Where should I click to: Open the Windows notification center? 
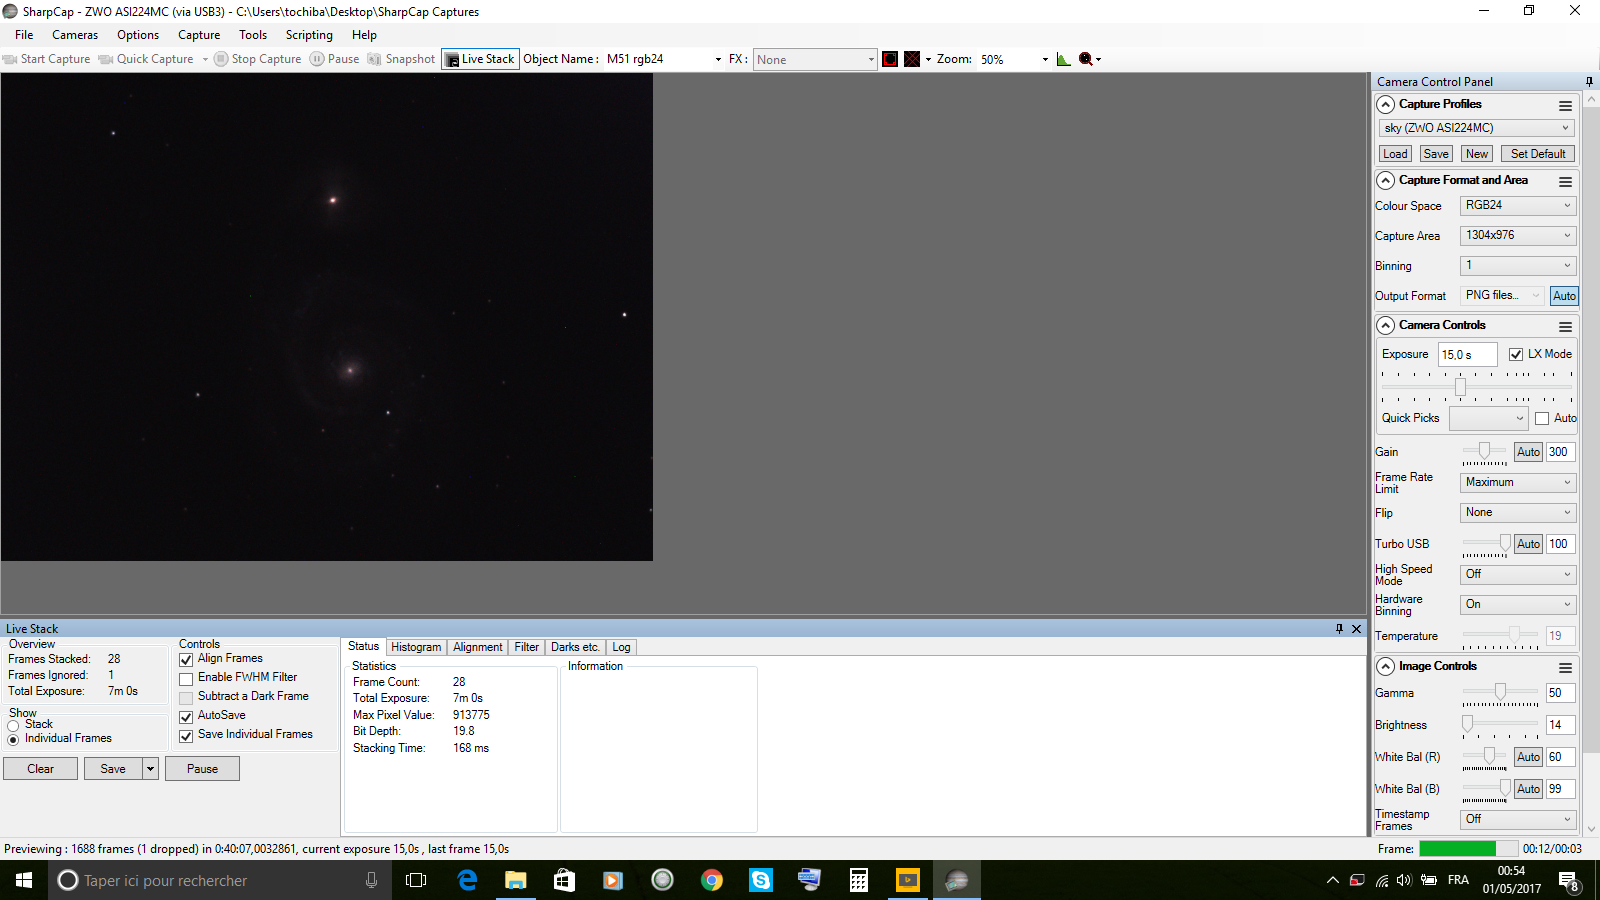coord(1568,880)
